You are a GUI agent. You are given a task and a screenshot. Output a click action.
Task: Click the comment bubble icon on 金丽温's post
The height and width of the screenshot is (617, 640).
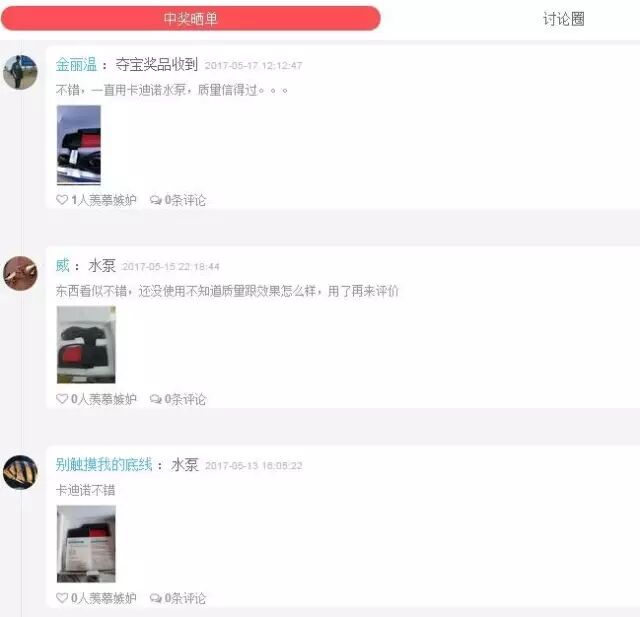click(156, 200)
